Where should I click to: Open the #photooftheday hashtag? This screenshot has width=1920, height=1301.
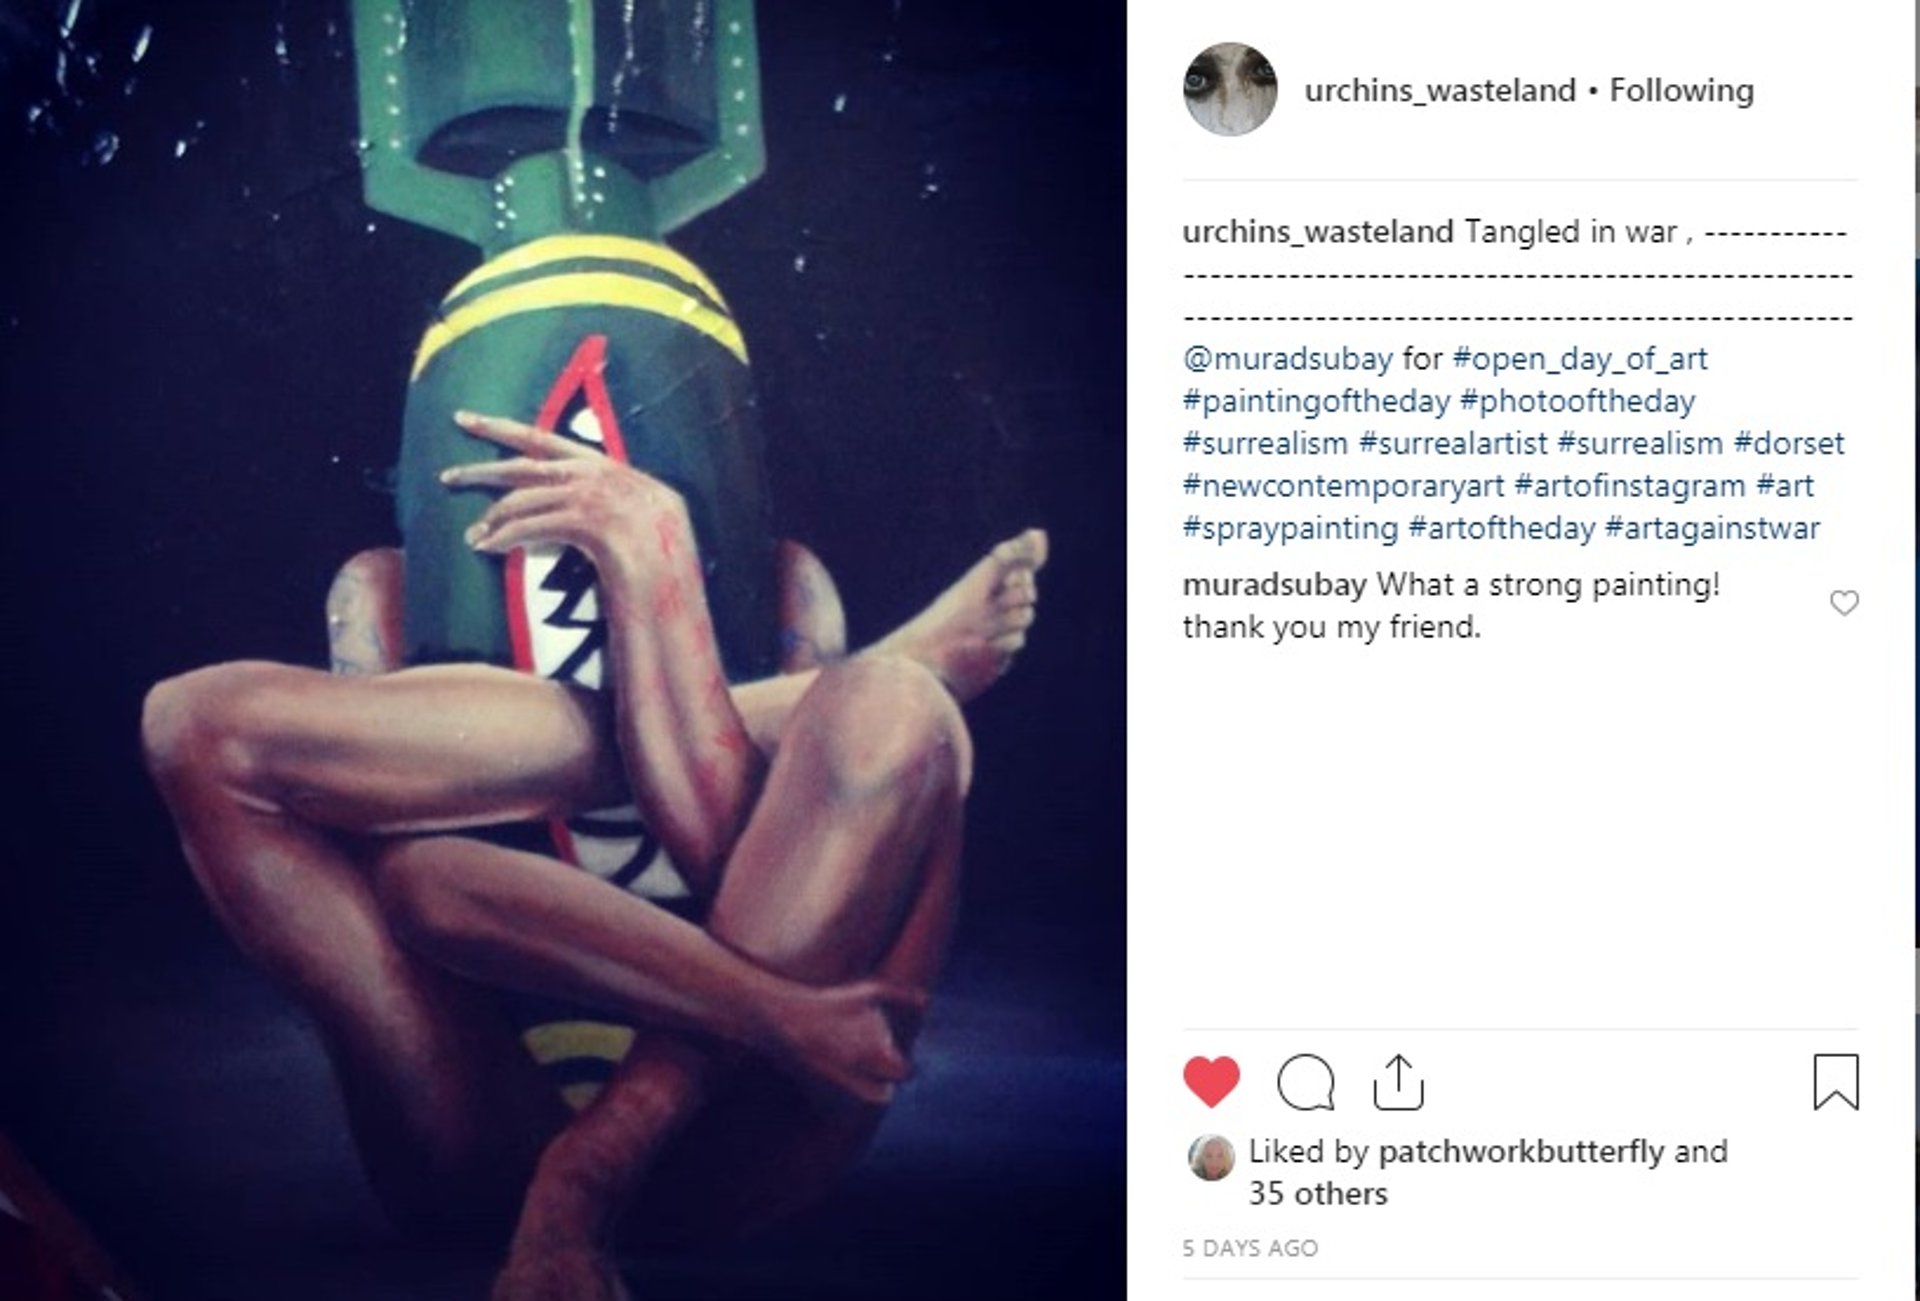coord(1578,401)
